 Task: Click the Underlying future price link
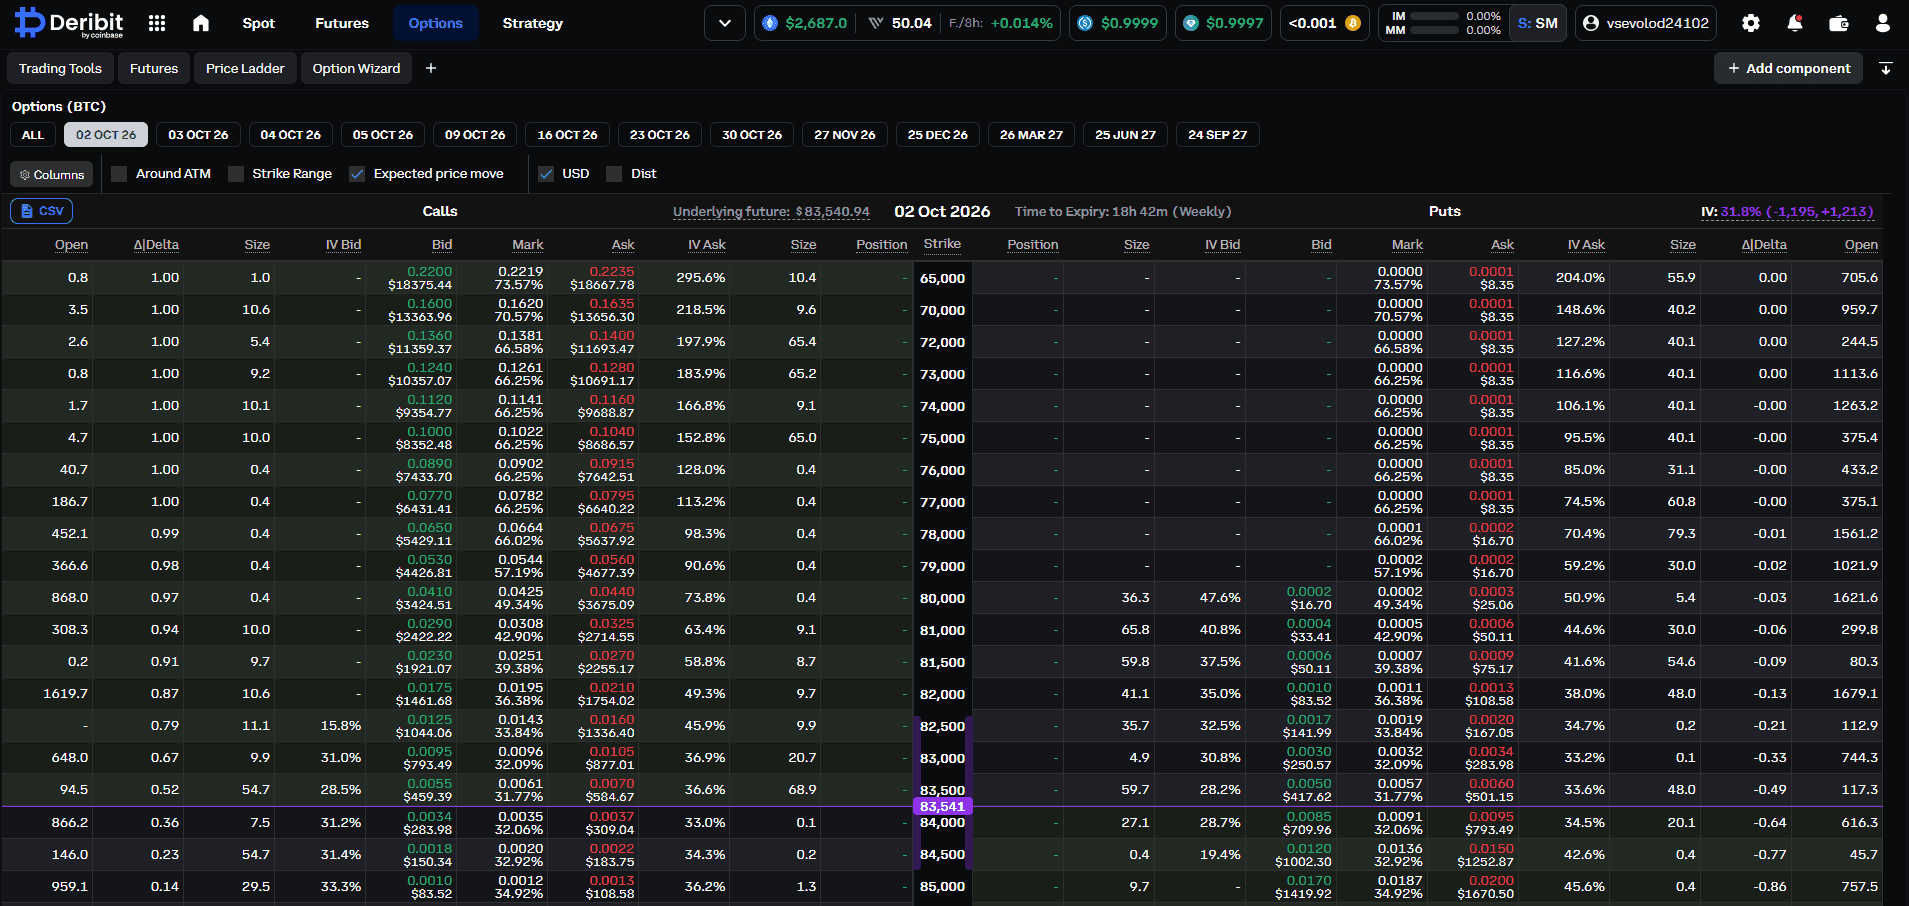(771, 212)
